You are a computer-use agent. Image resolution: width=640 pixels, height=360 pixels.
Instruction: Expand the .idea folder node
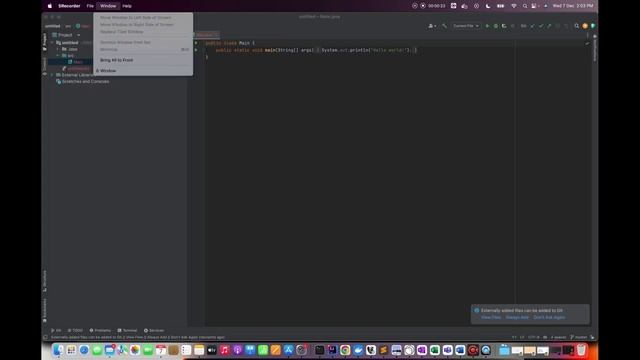point(58,49)
